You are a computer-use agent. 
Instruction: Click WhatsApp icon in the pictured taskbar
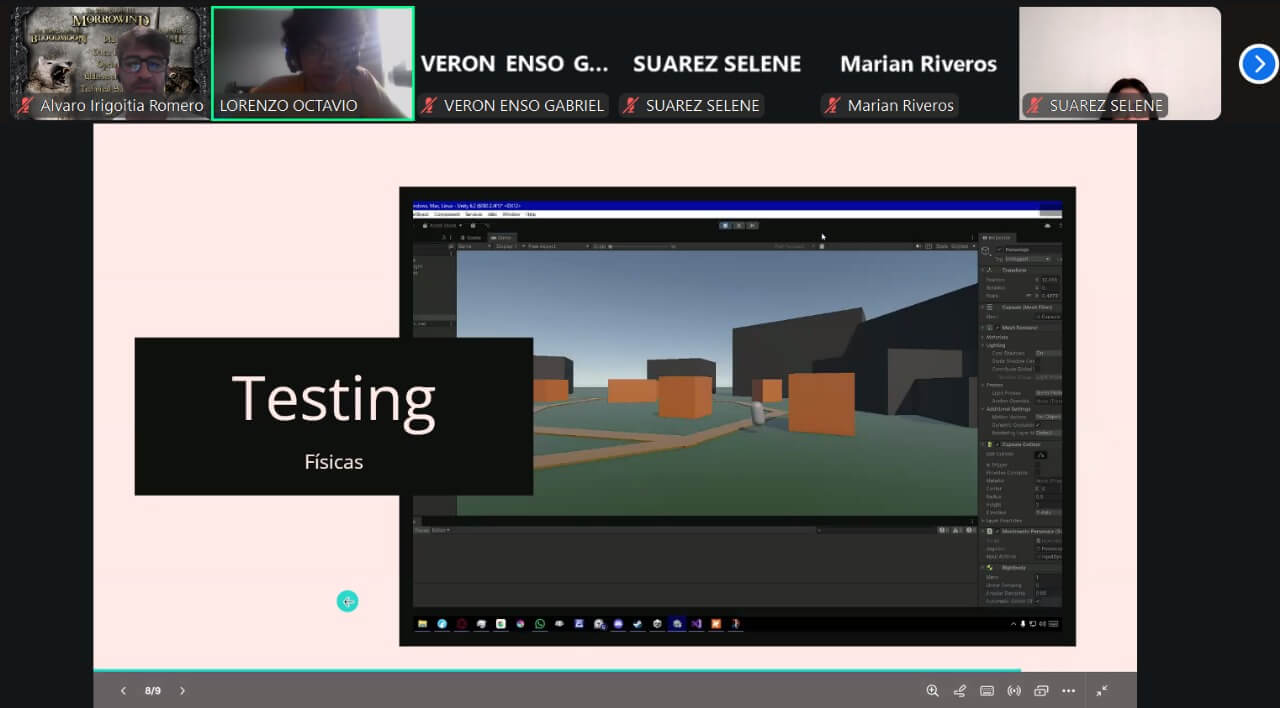point(540,624)
